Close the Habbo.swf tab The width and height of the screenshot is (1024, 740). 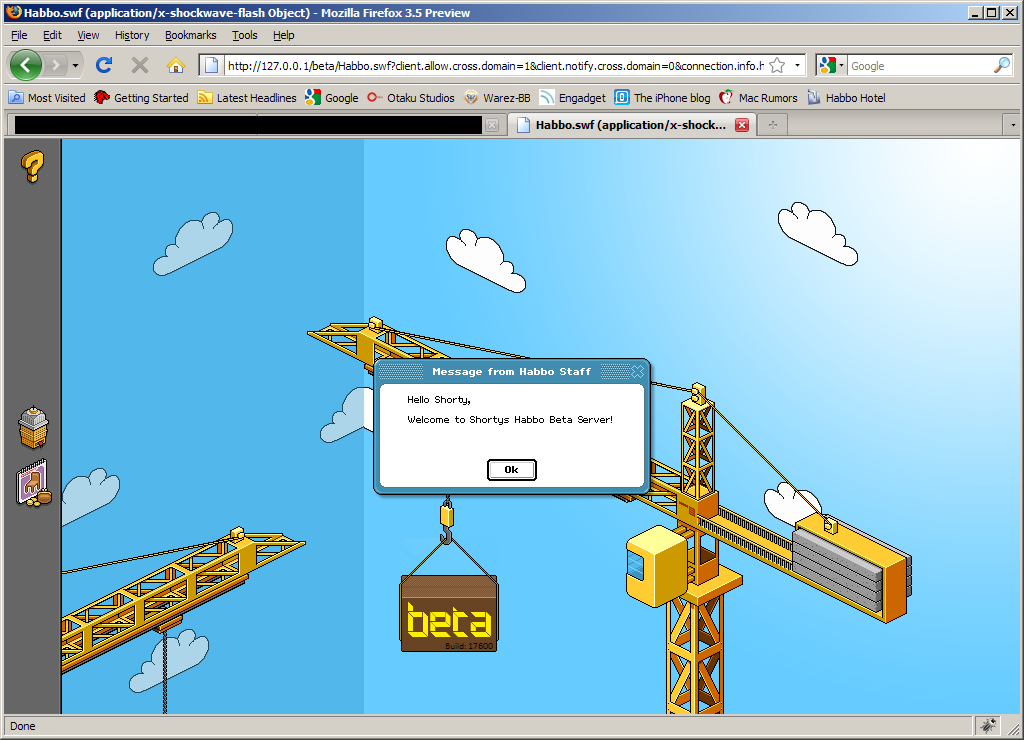pyautogui.click(x=742, y=125)
